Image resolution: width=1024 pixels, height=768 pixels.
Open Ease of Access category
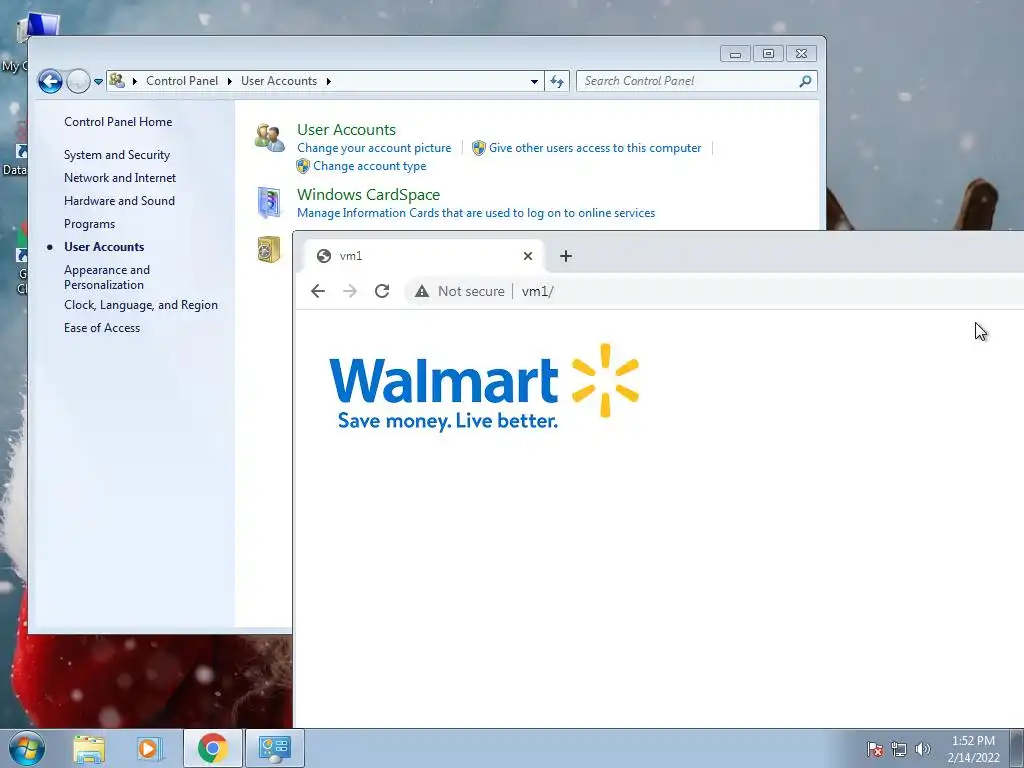(x=102, y=328)
